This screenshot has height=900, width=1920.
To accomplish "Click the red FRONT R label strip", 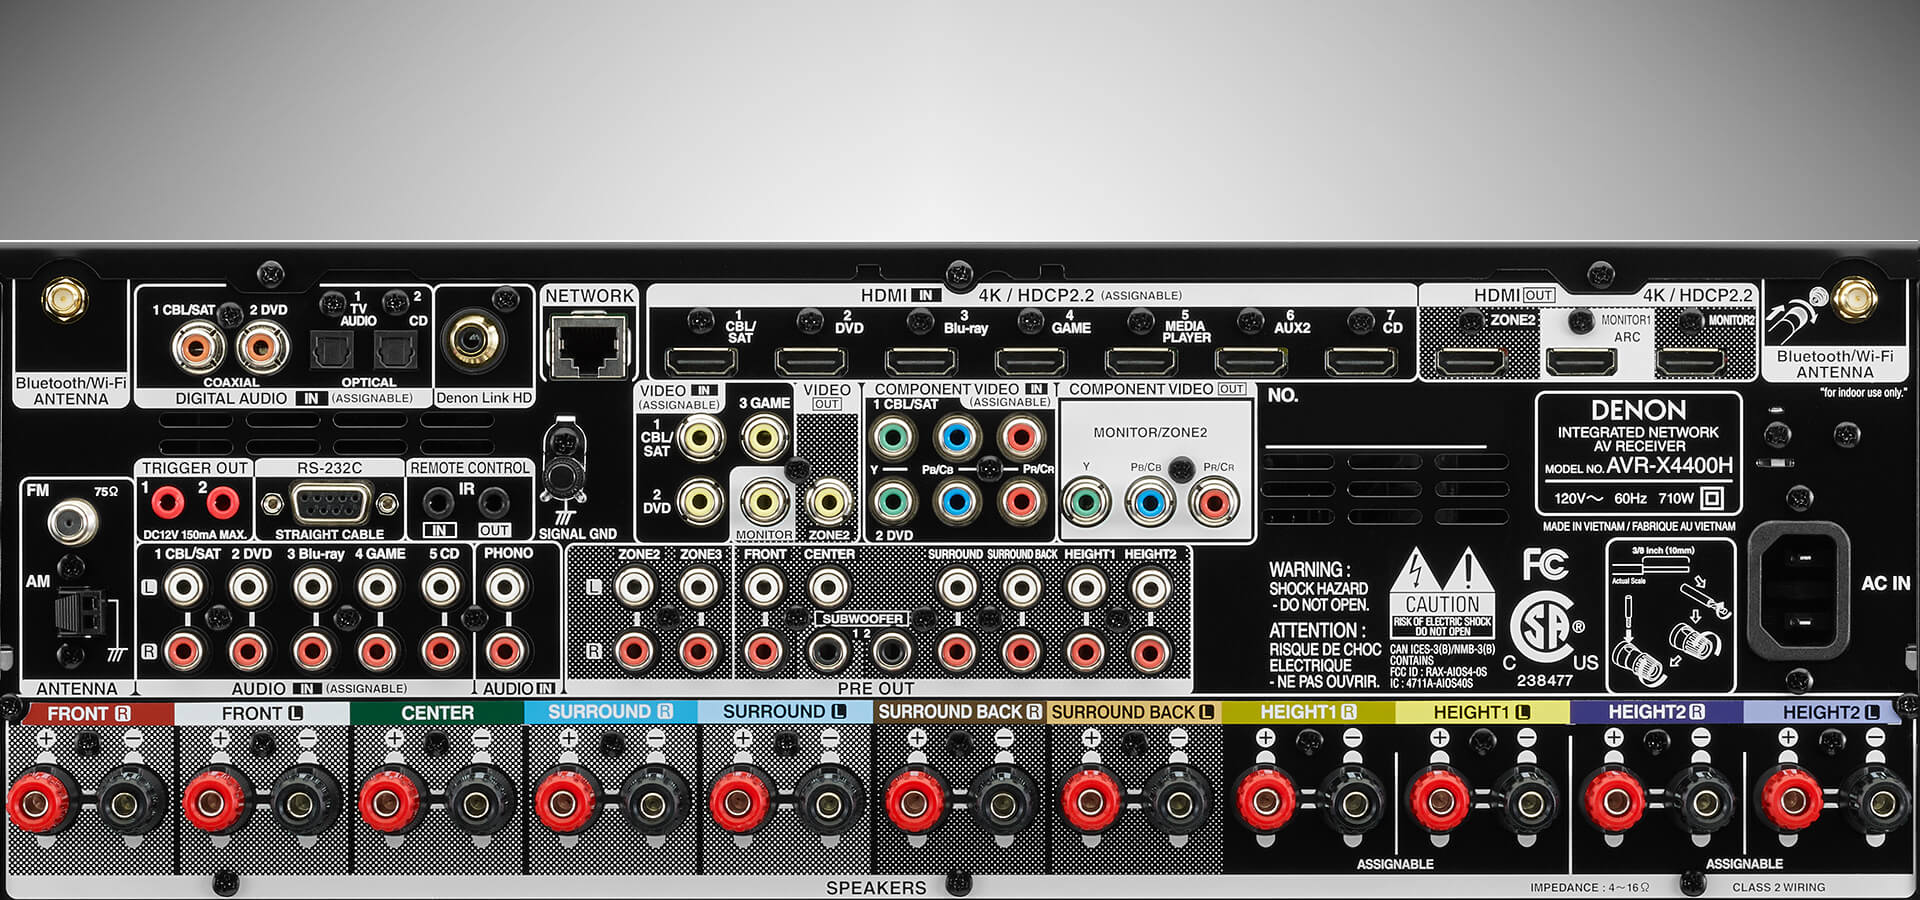I will [x=88, y=713].
